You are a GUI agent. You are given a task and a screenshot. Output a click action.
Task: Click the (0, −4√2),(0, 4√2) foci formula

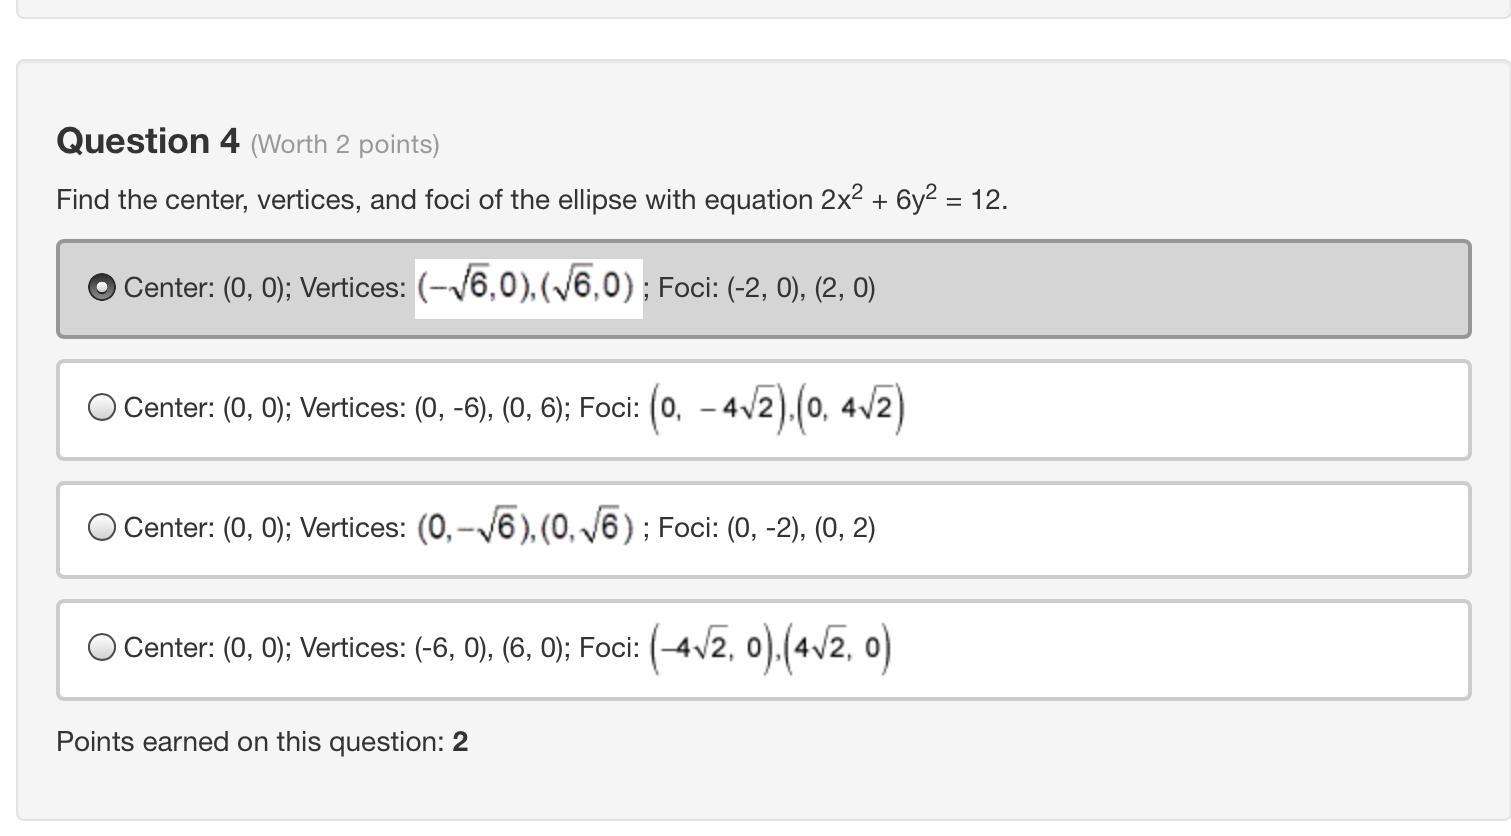pyautogui.click(x=777, y=408)
